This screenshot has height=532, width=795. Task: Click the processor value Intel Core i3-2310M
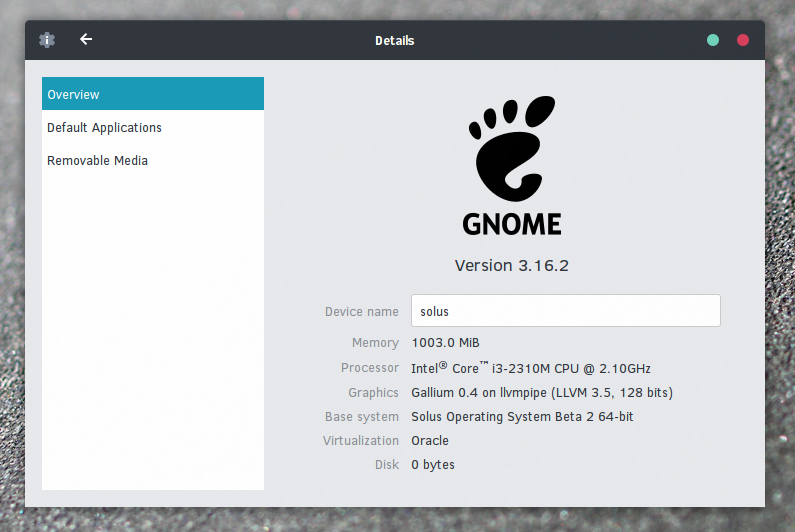coord(531,368)
